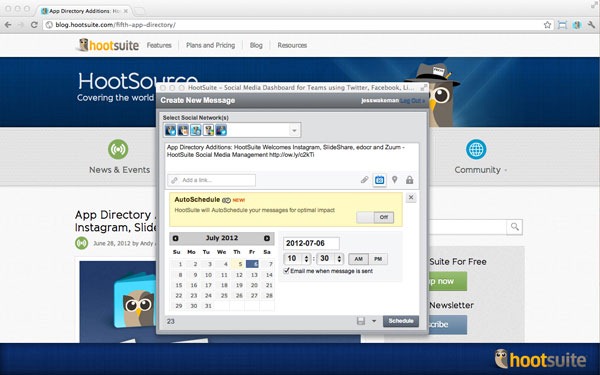Click the News & Events green icon

point(118,149)
